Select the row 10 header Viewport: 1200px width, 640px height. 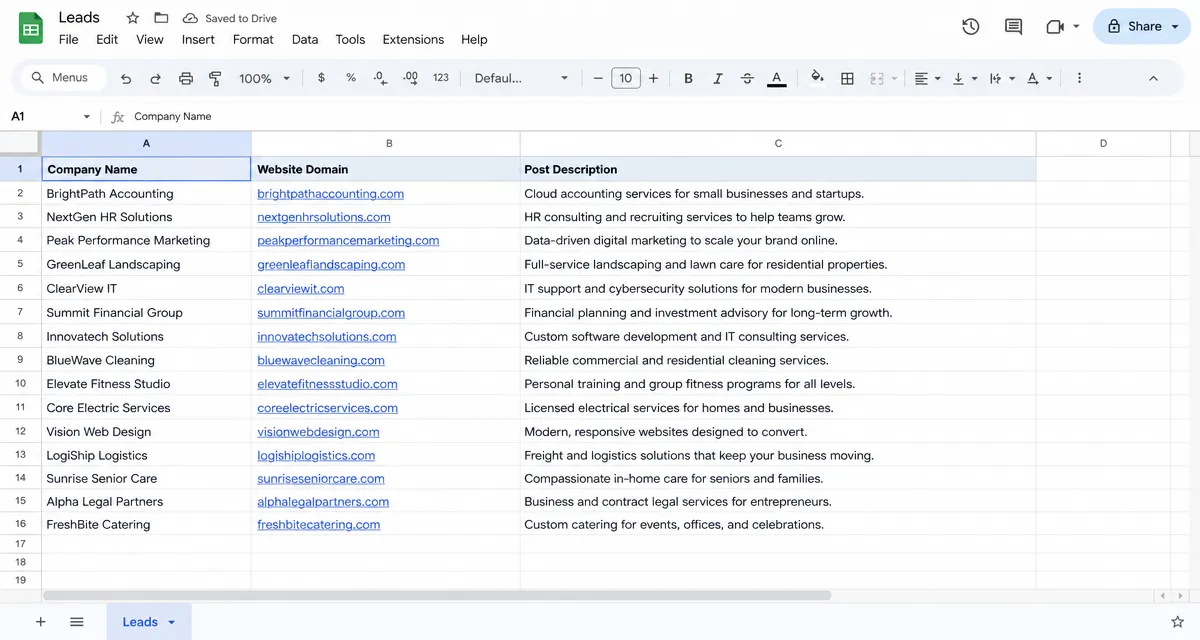click(x=21, y=384)
